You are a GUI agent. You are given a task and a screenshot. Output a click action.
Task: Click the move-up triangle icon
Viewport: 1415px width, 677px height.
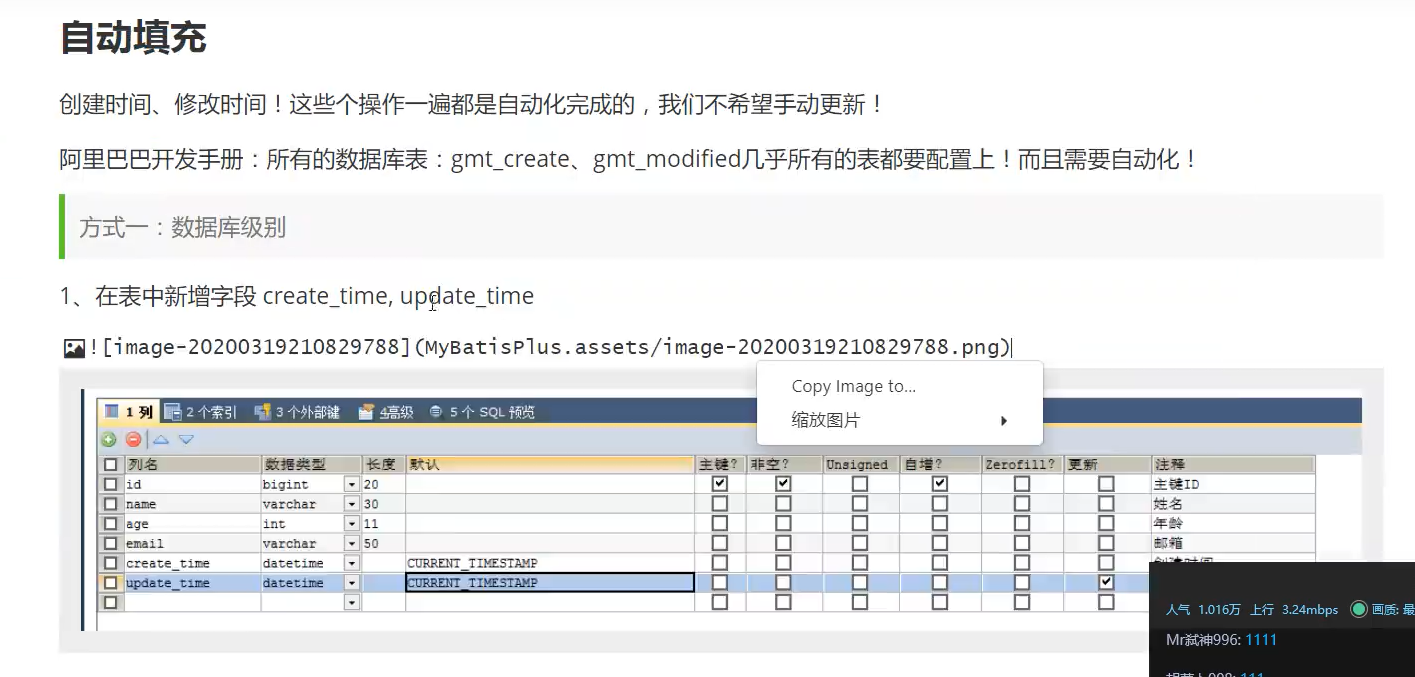(161, 439)
